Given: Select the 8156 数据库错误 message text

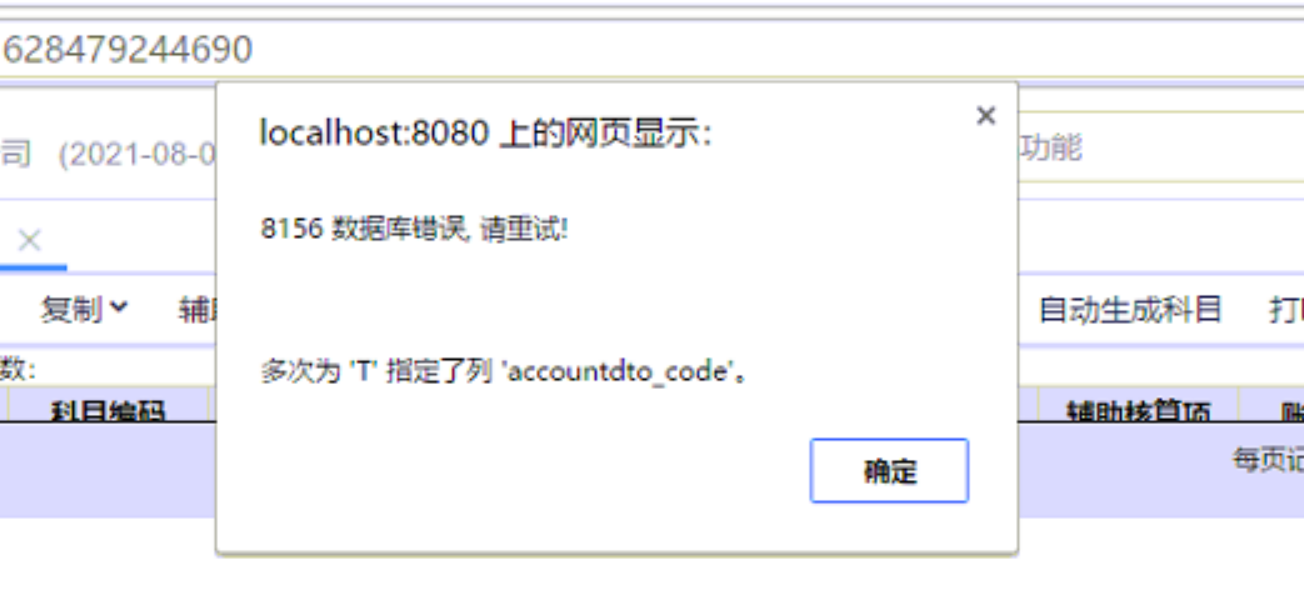Looking at the screenshot, I should click(x=414, y=229).
